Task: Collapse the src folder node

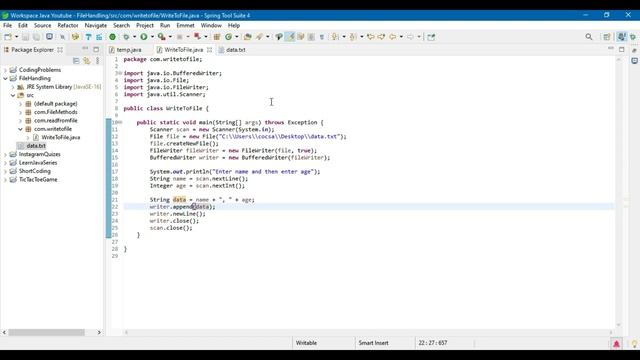Action: [x=13, y=96]
